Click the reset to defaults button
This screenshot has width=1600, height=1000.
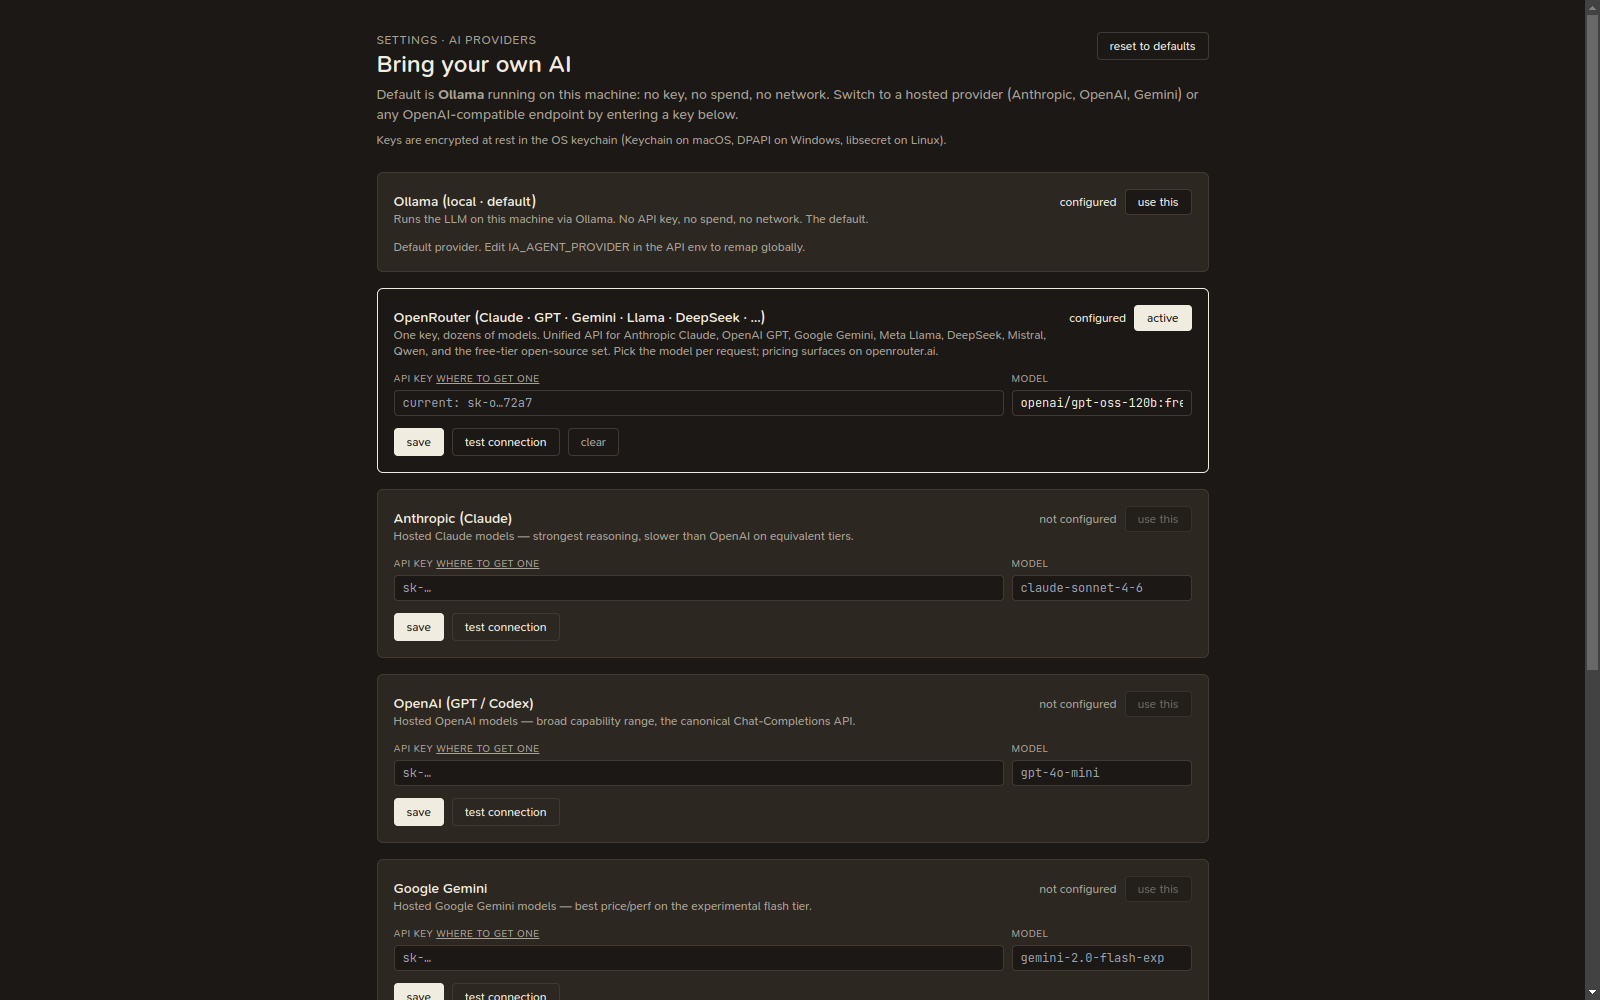pyautogui.click(x=1152, y=46)
